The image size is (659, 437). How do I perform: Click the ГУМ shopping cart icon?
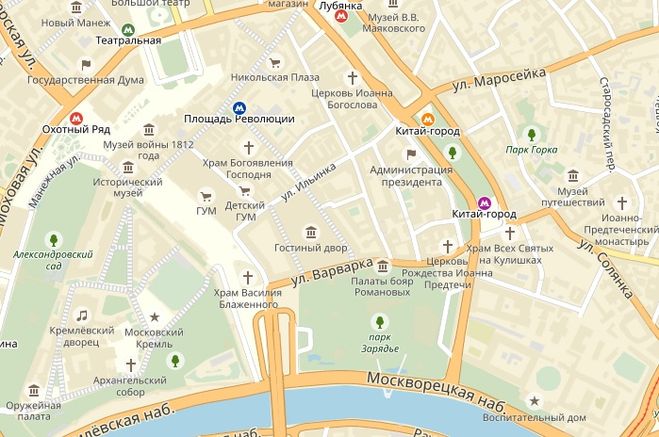pyautogui.click(x=206, y=196)
